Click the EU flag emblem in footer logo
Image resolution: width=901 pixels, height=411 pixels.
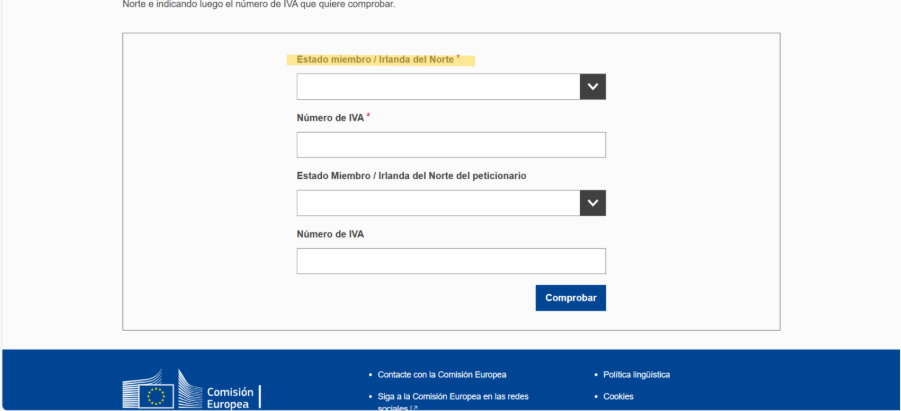[x=156, y=395]
